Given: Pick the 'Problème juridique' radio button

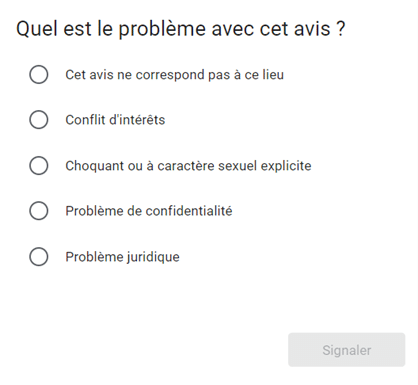Looking at the screenshot, I should (39, 257).
